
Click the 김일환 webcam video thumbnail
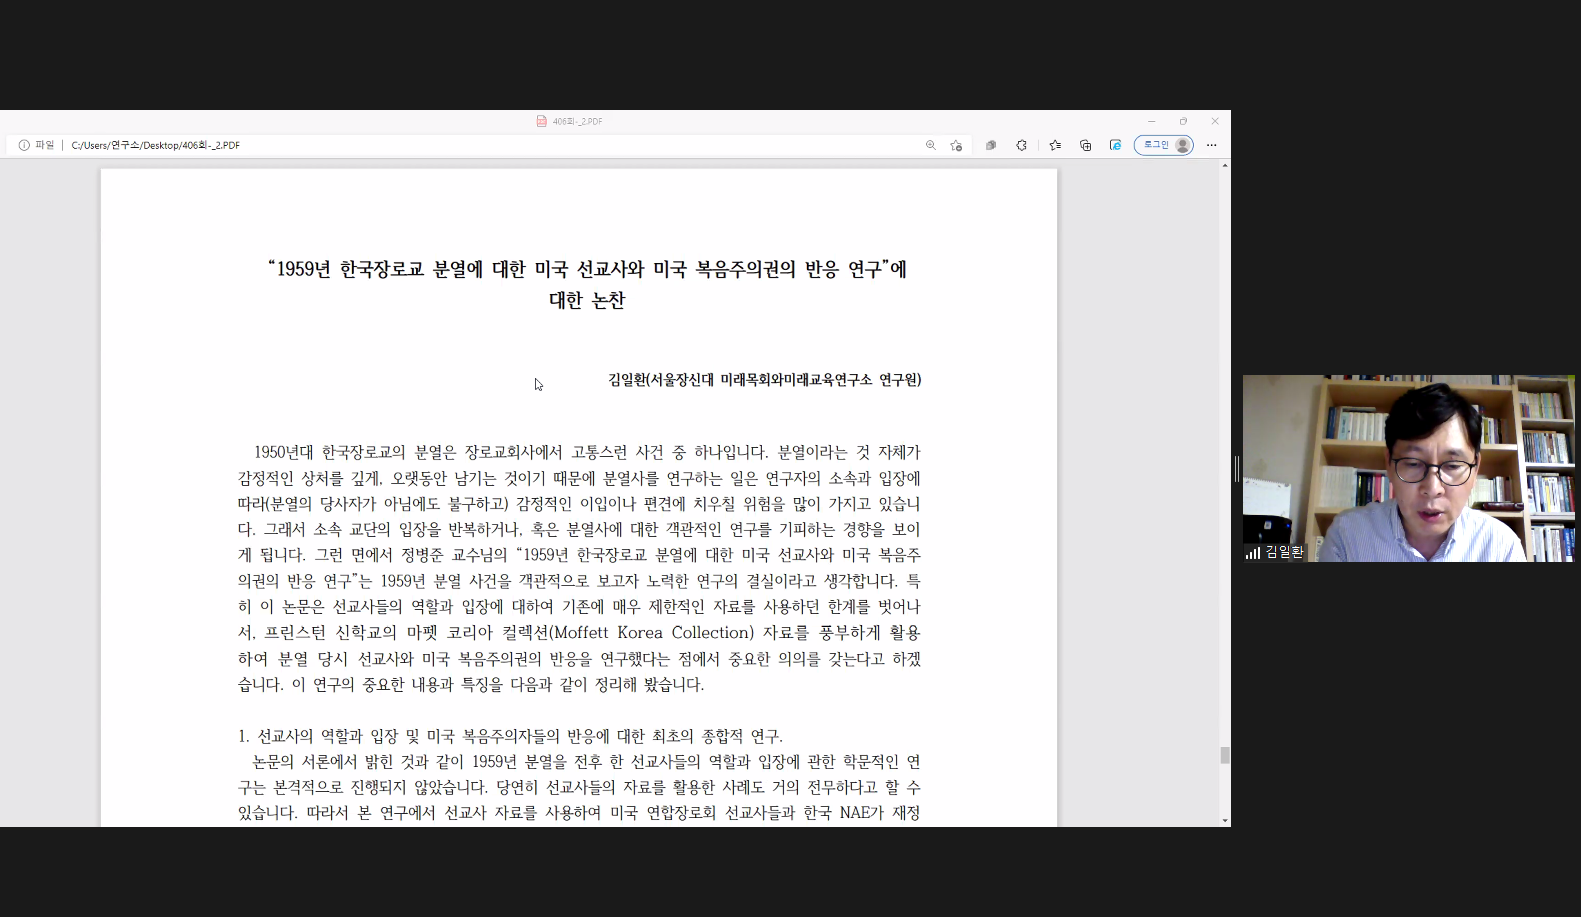tap(1408, 467)
